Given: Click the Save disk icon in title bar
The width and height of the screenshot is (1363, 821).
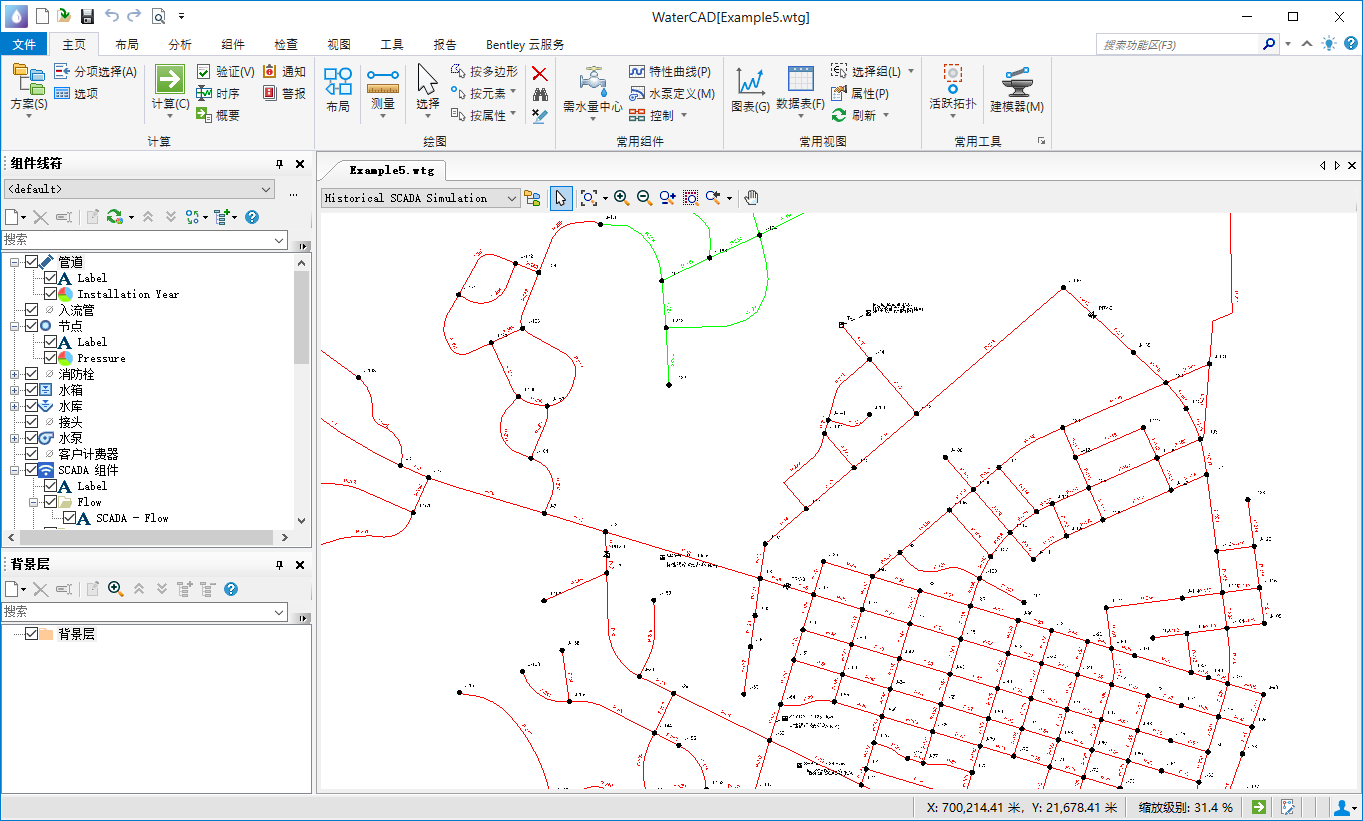Looking at the screenshot, I should point(87,16).
